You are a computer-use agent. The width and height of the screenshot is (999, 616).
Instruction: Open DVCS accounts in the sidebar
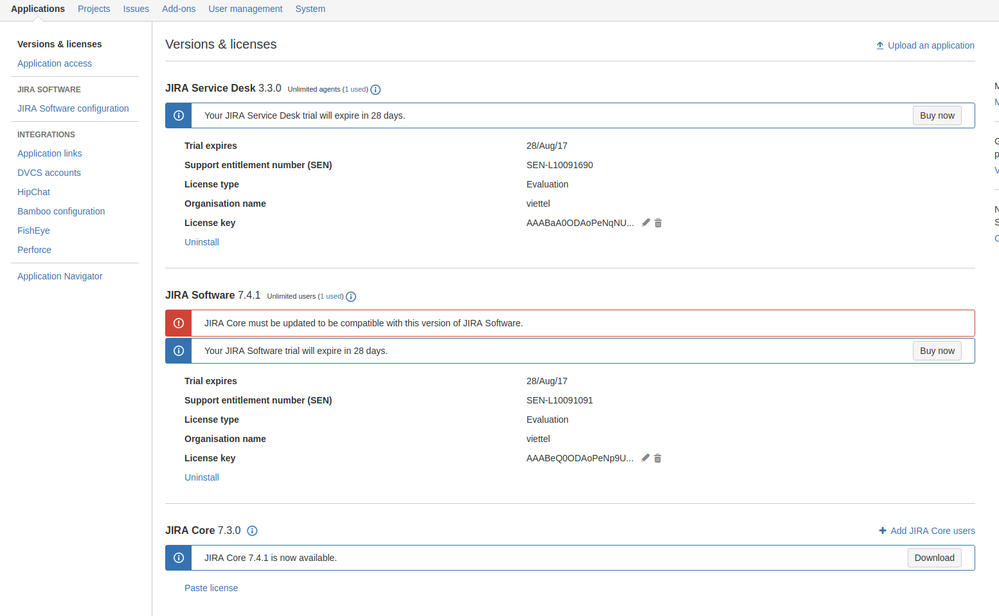[x=48, y=173]
